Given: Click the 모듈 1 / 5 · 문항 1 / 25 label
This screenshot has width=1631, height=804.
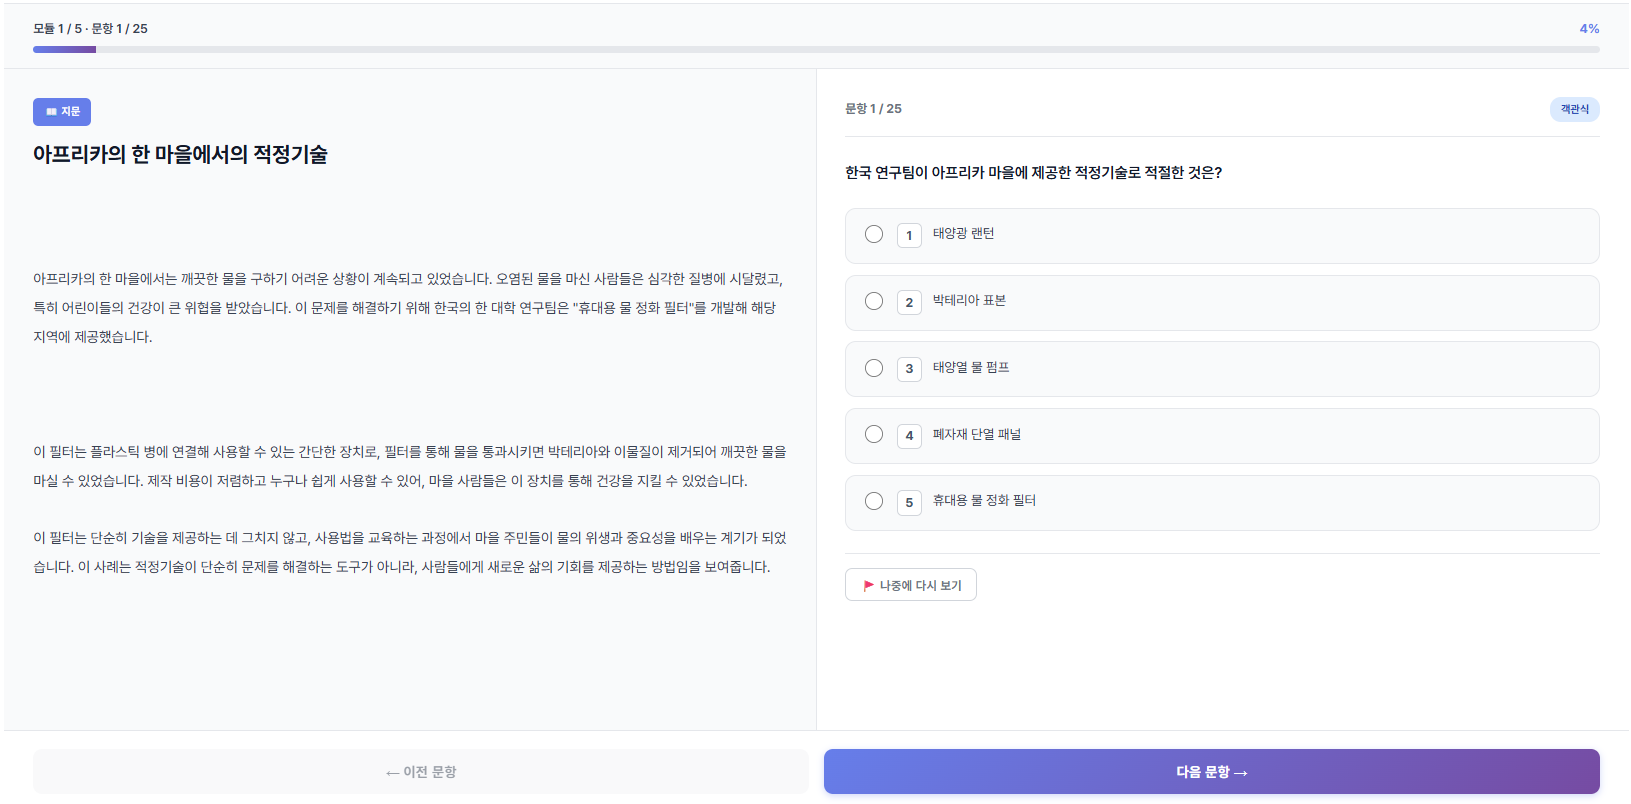Looking at the screenshot, I should [90, 29].
